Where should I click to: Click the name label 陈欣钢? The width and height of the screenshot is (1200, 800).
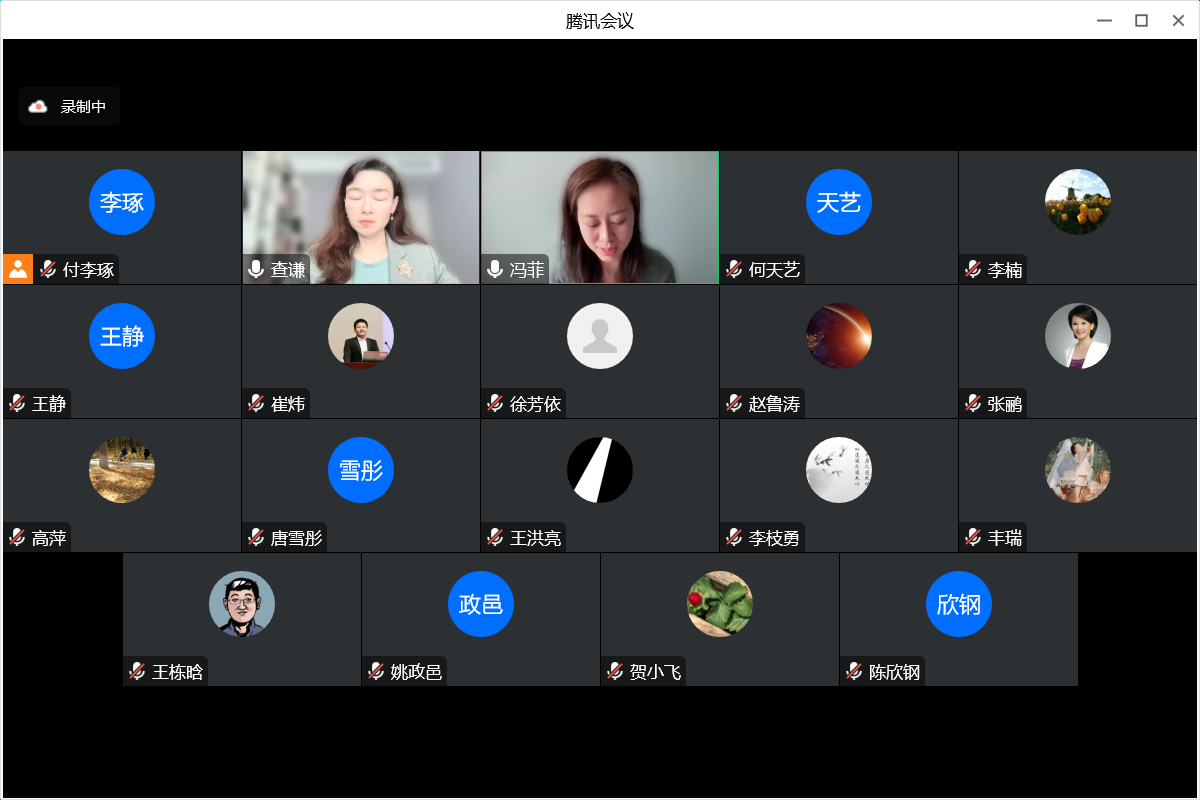click(895, 671)
